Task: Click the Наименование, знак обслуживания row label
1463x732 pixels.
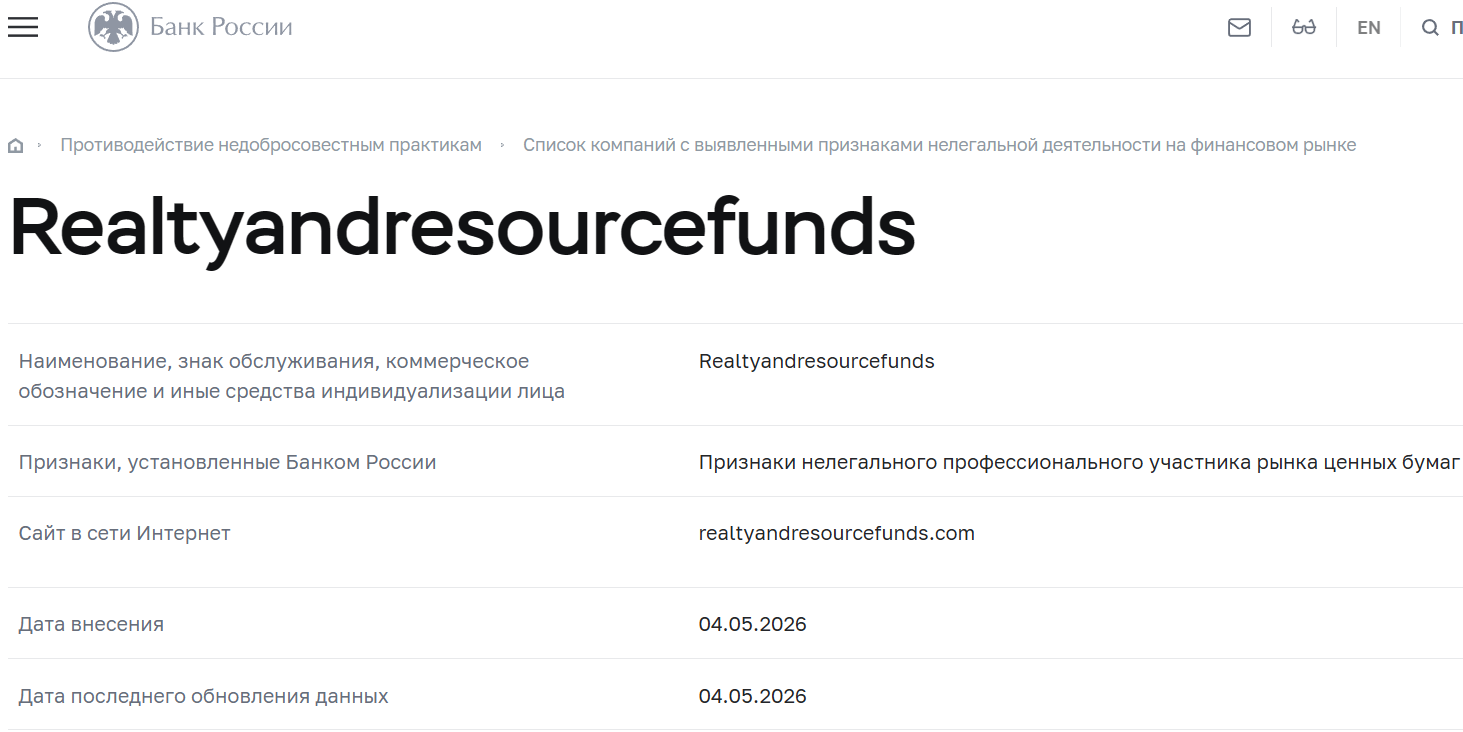Action: tap(292, 376)
